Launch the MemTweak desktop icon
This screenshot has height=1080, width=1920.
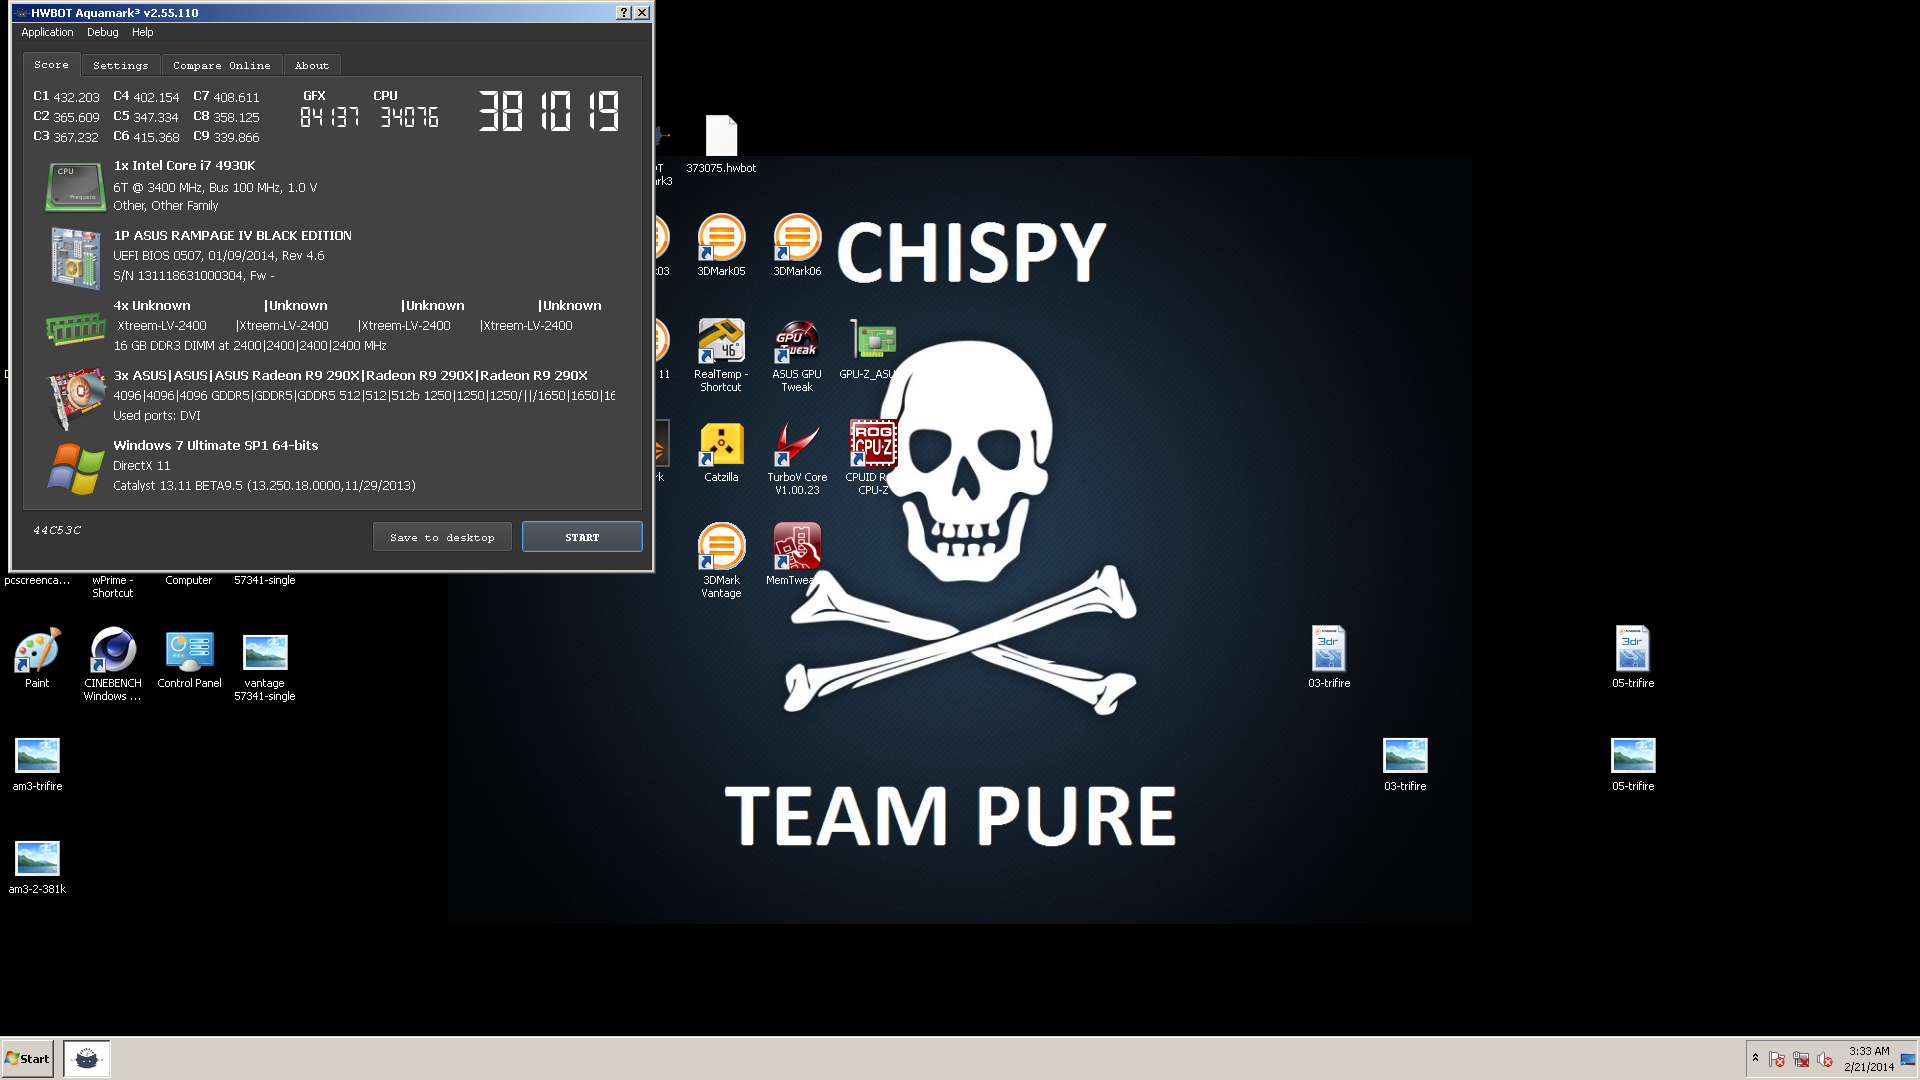click(x=797, y=554)
